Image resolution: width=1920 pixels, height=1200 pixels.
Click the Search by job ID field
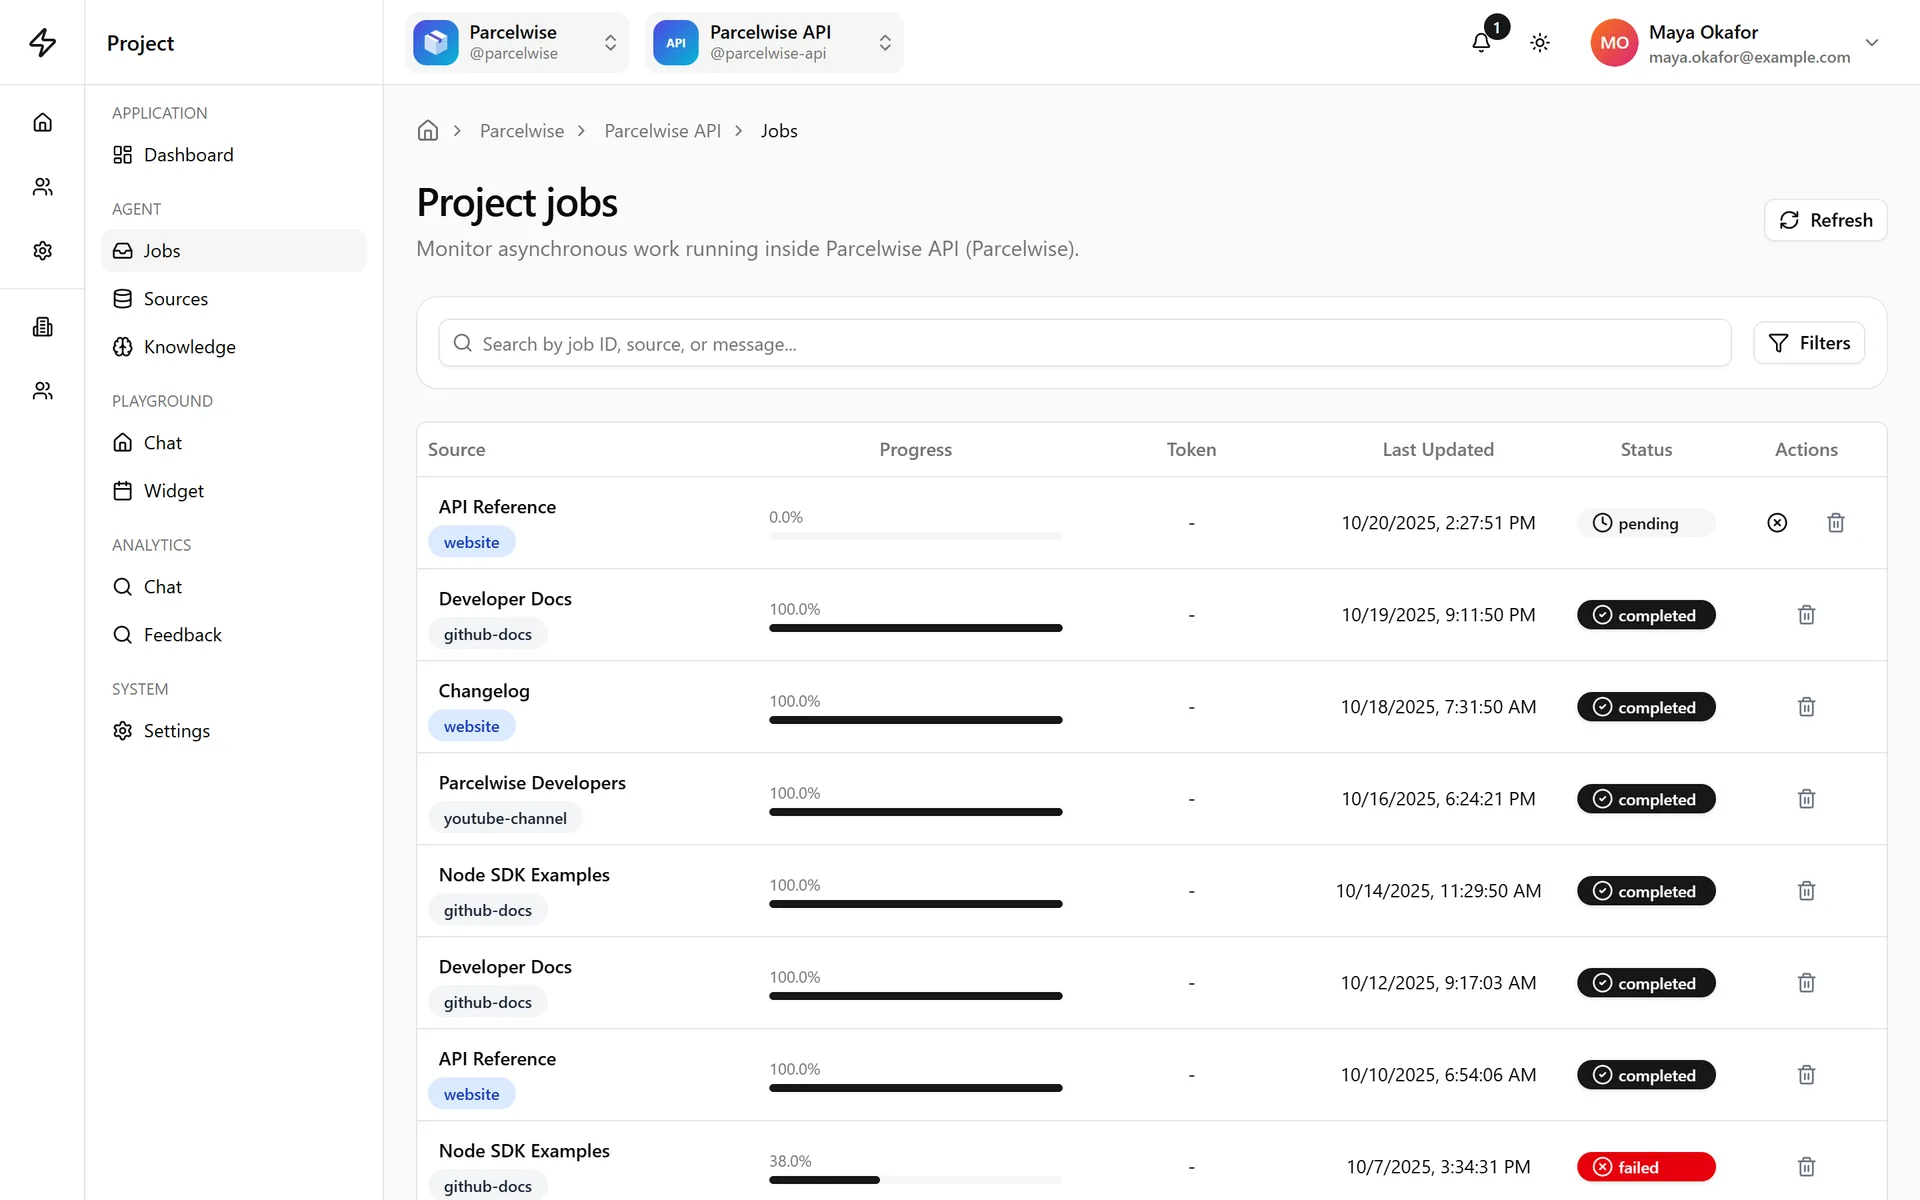point(1084,343)
